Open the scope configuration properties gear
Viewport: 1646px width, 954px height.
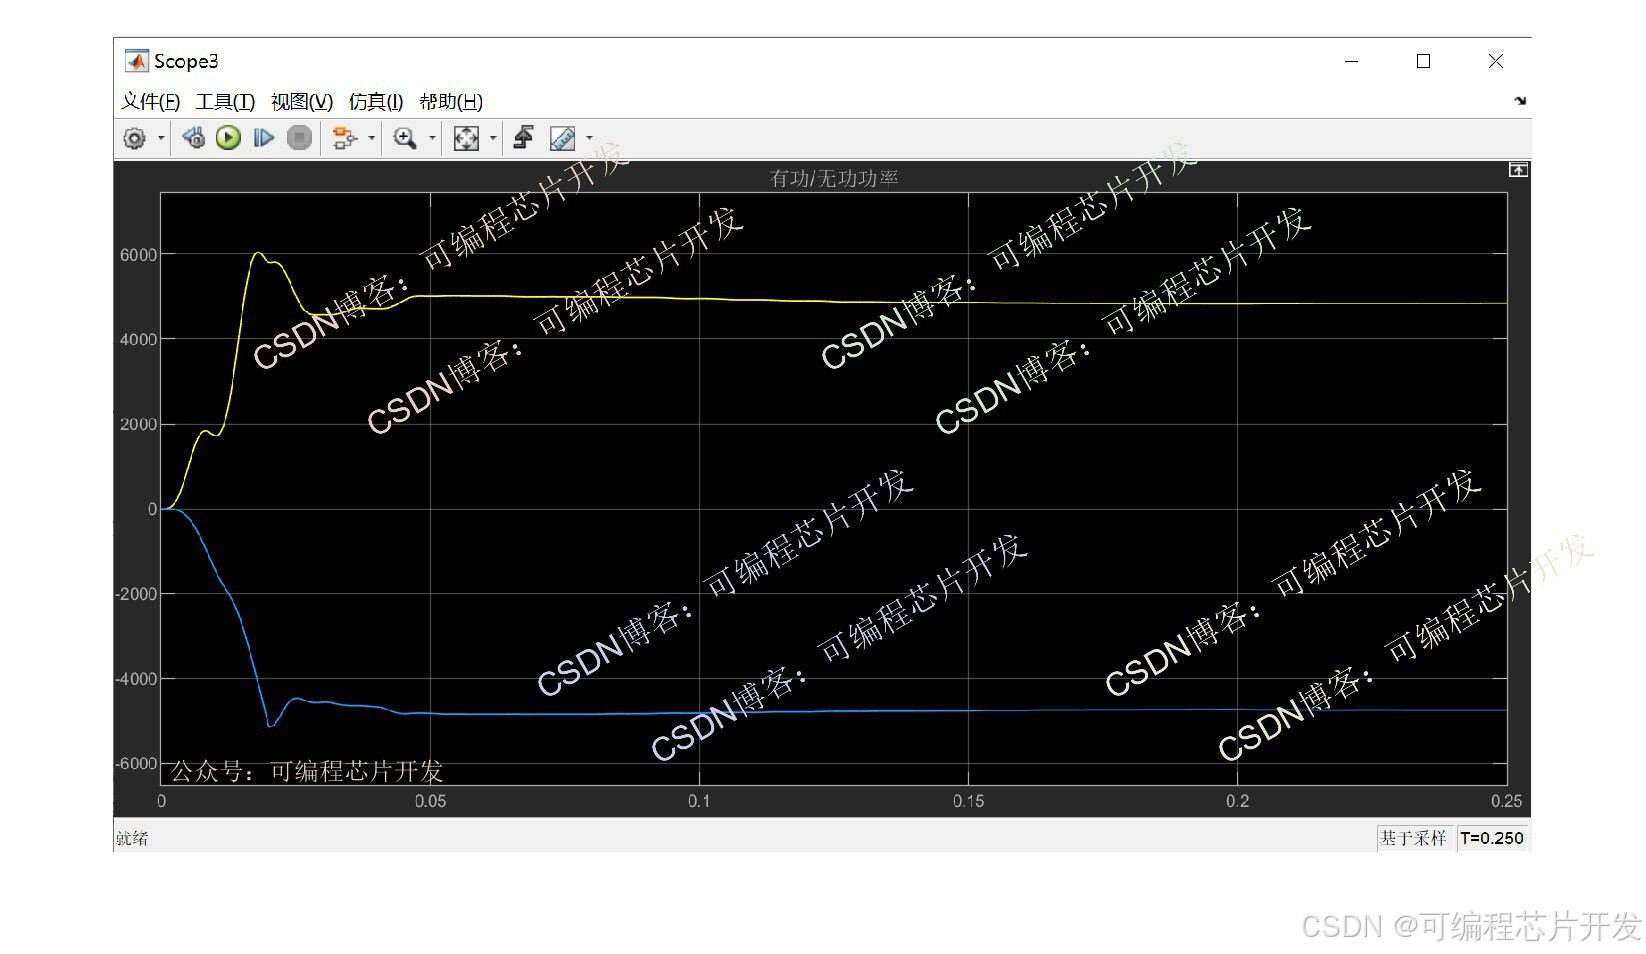pyautogui.click(x=134, y=138)
